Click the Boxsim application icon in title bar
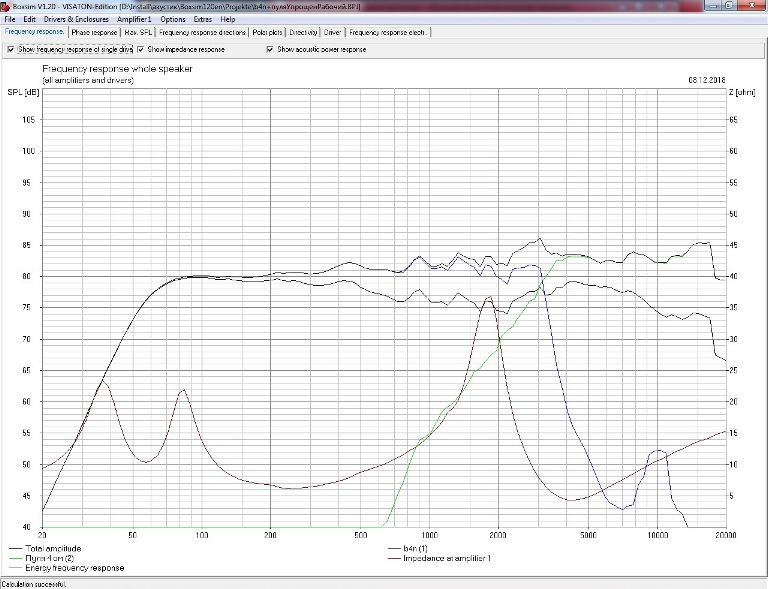This screenshot has height=589, width=779. point(6,5)
